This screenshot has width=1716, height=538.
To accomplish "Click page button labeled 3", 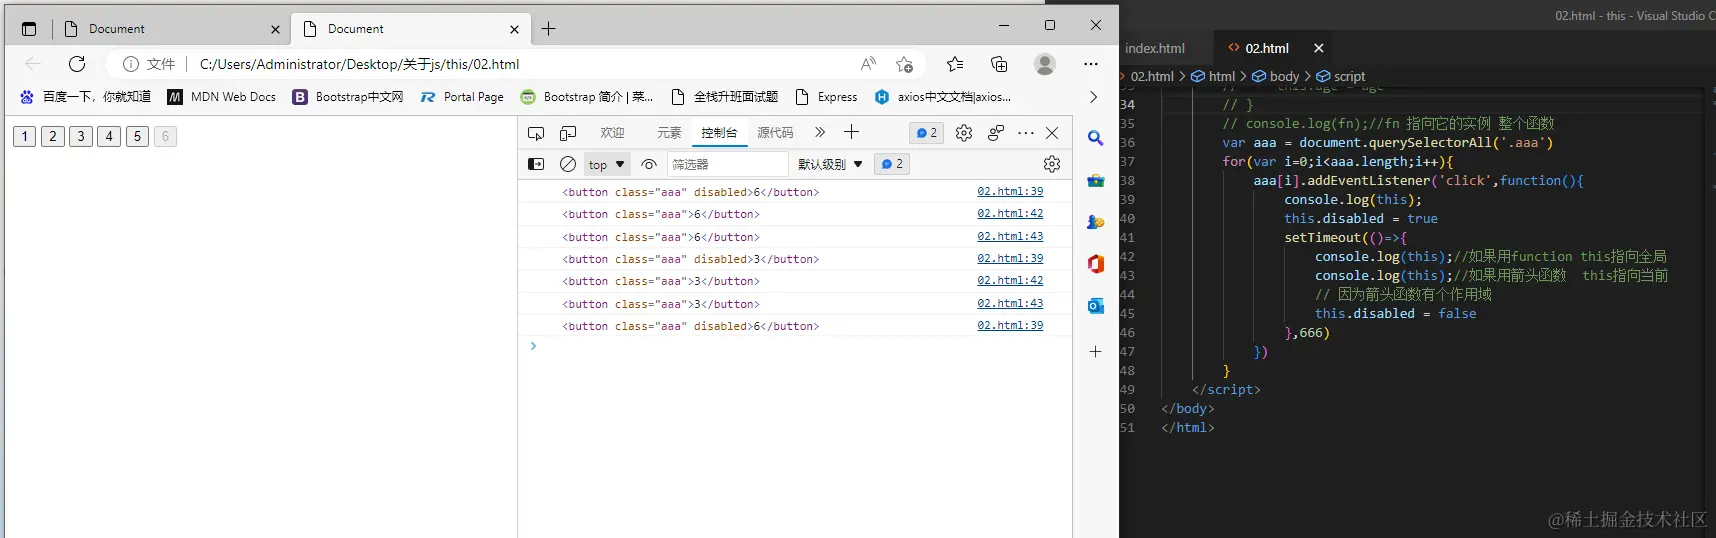I will tap(81, 136).
